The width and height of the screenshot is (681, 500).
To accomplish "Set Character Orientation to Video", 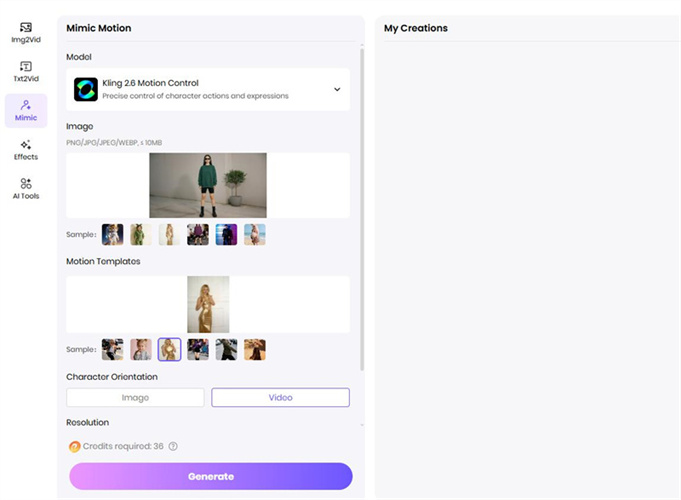I will (x=280, y=397).
